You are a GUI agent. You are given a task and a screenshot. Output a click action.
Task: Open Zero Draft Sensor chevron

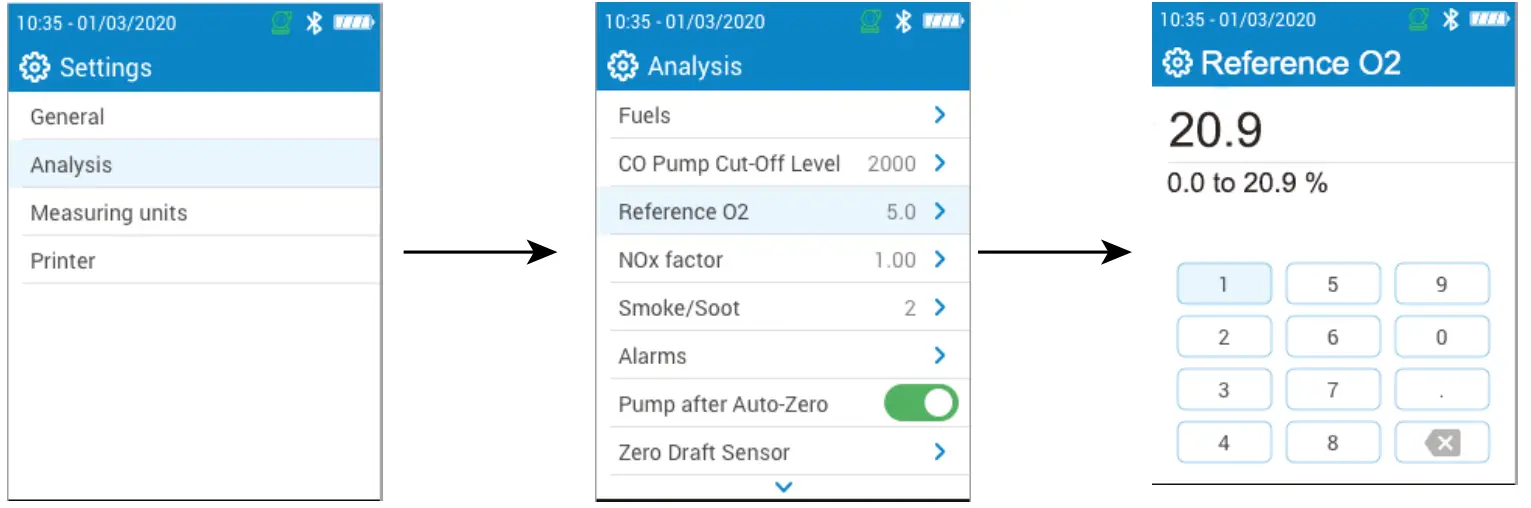(939, 452)
